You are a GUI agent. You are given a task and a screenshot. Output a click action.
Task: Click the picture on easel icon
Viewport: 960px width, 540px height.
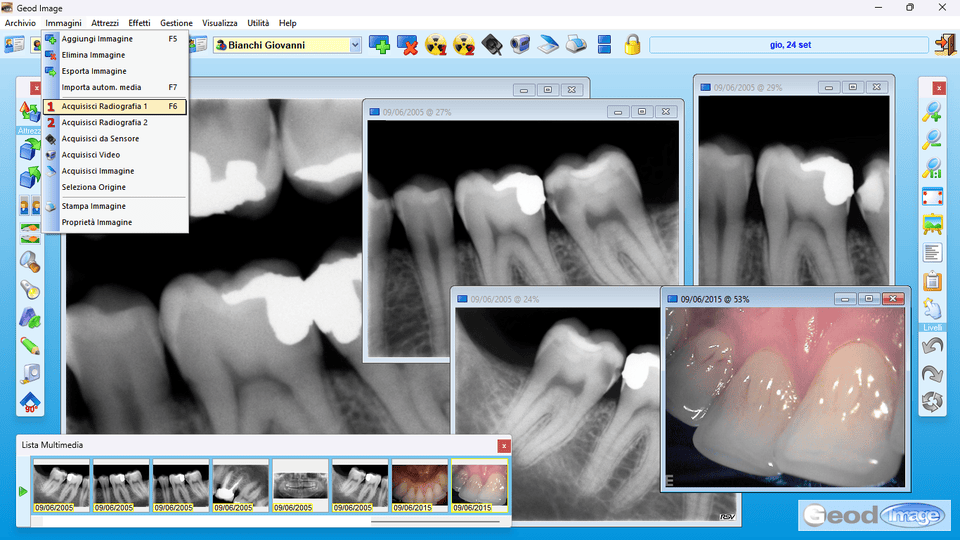click(932, 225)
